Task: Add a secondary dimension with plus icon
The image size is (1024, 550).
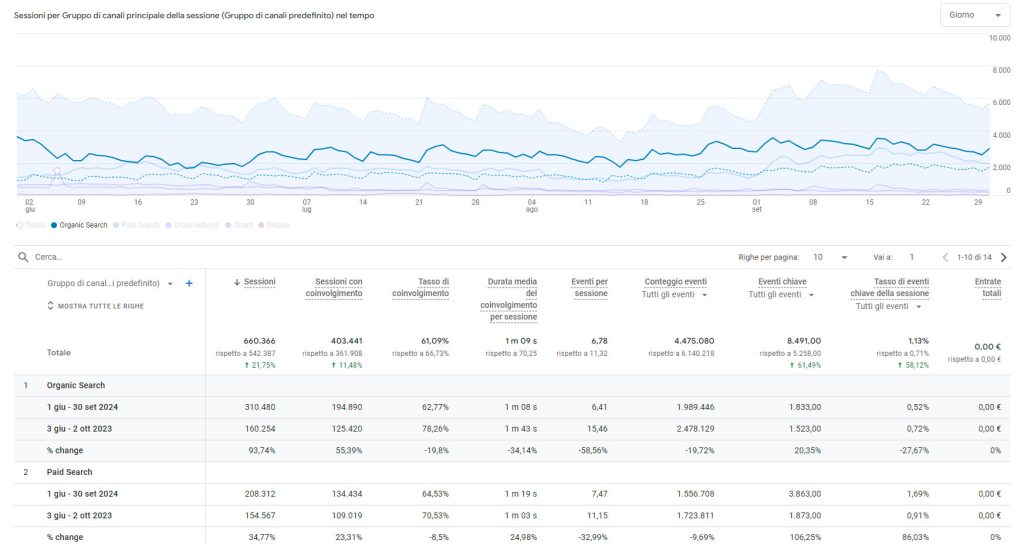Action: 189,283
